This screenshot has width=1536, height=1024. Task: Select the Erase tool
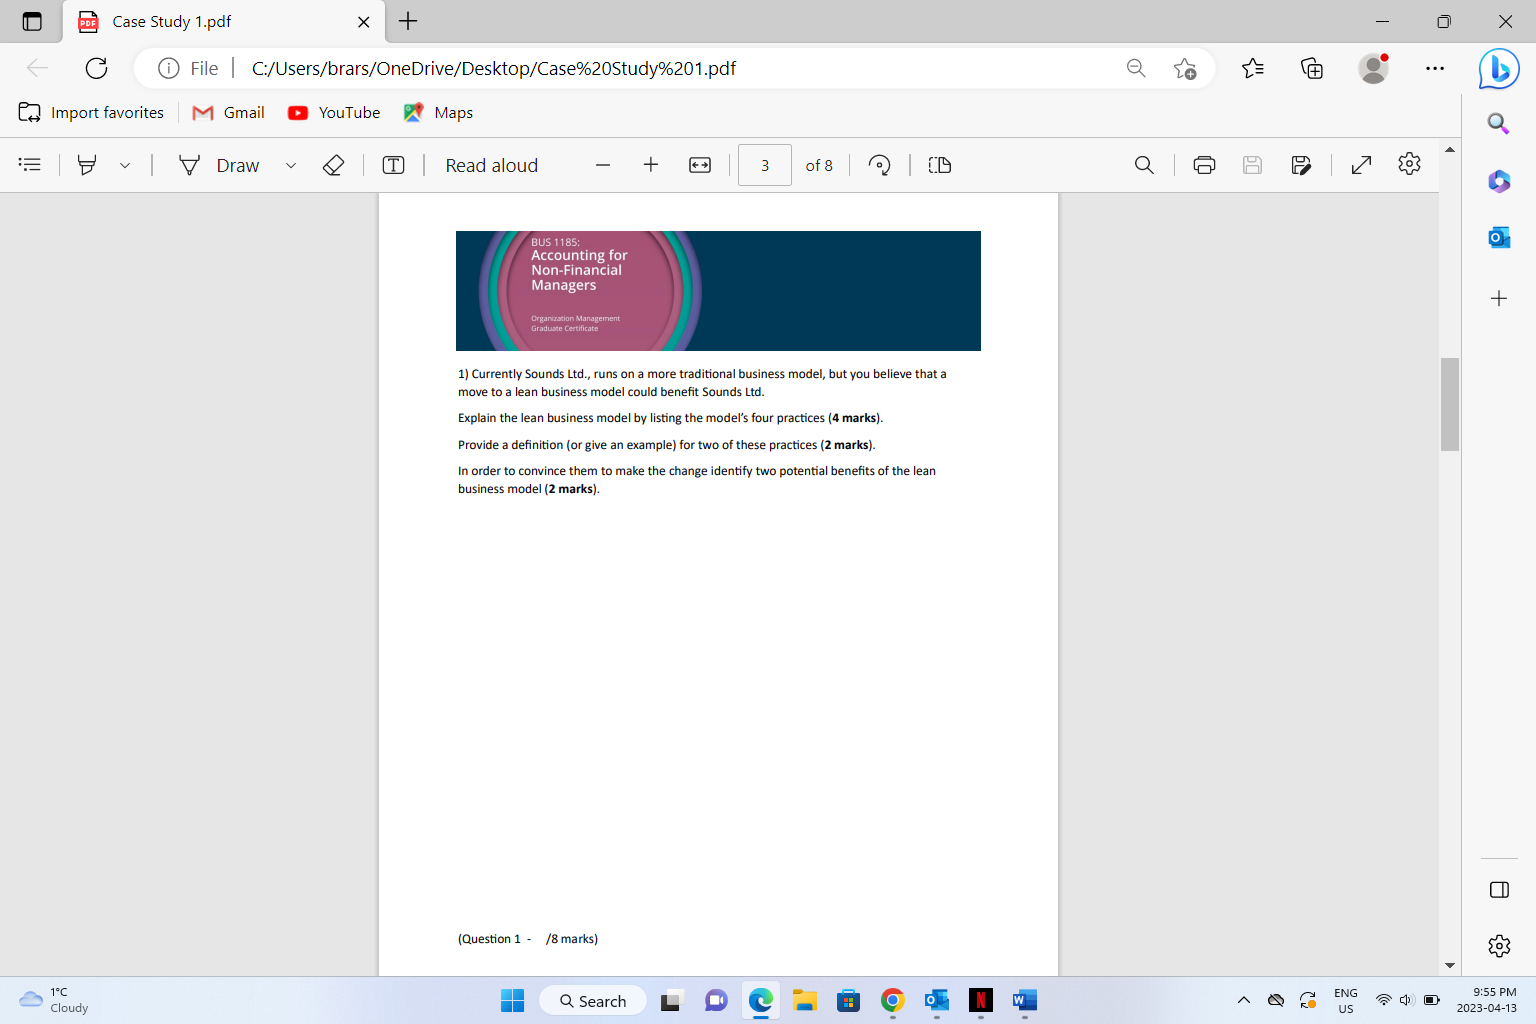(334, 165)
